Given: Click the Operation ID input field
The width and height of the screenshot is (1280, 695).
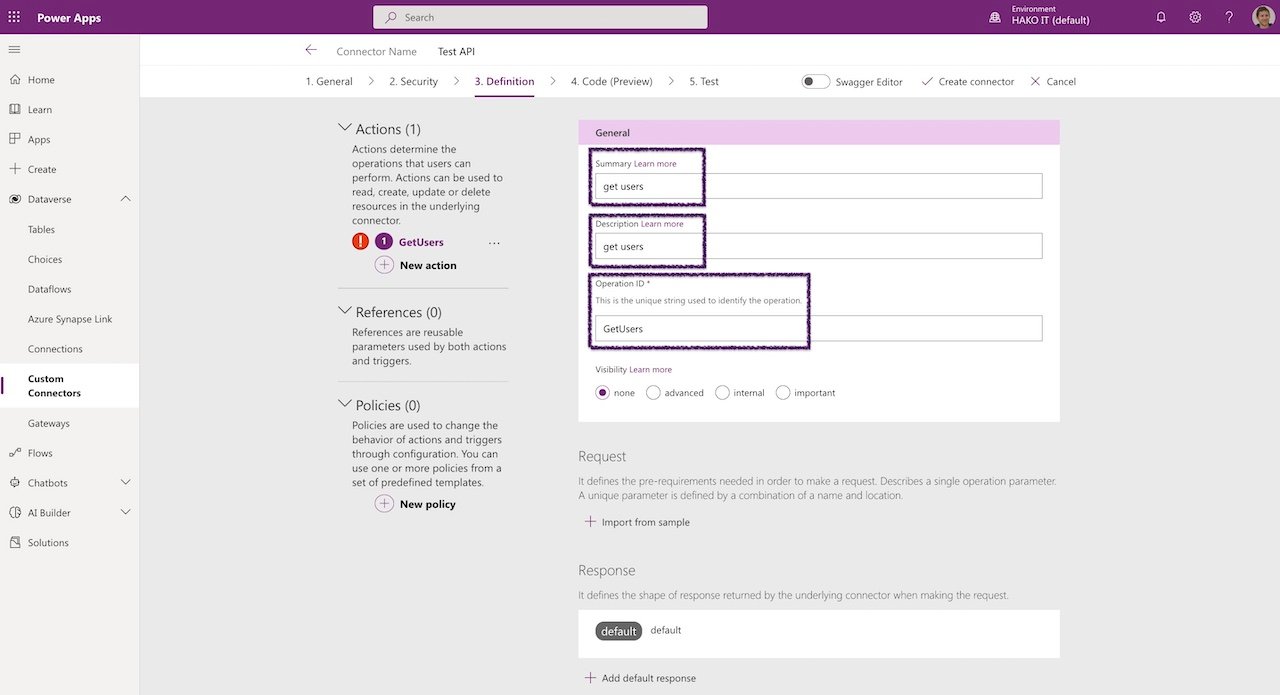Looking at the screenshot, I should (818, 328).
